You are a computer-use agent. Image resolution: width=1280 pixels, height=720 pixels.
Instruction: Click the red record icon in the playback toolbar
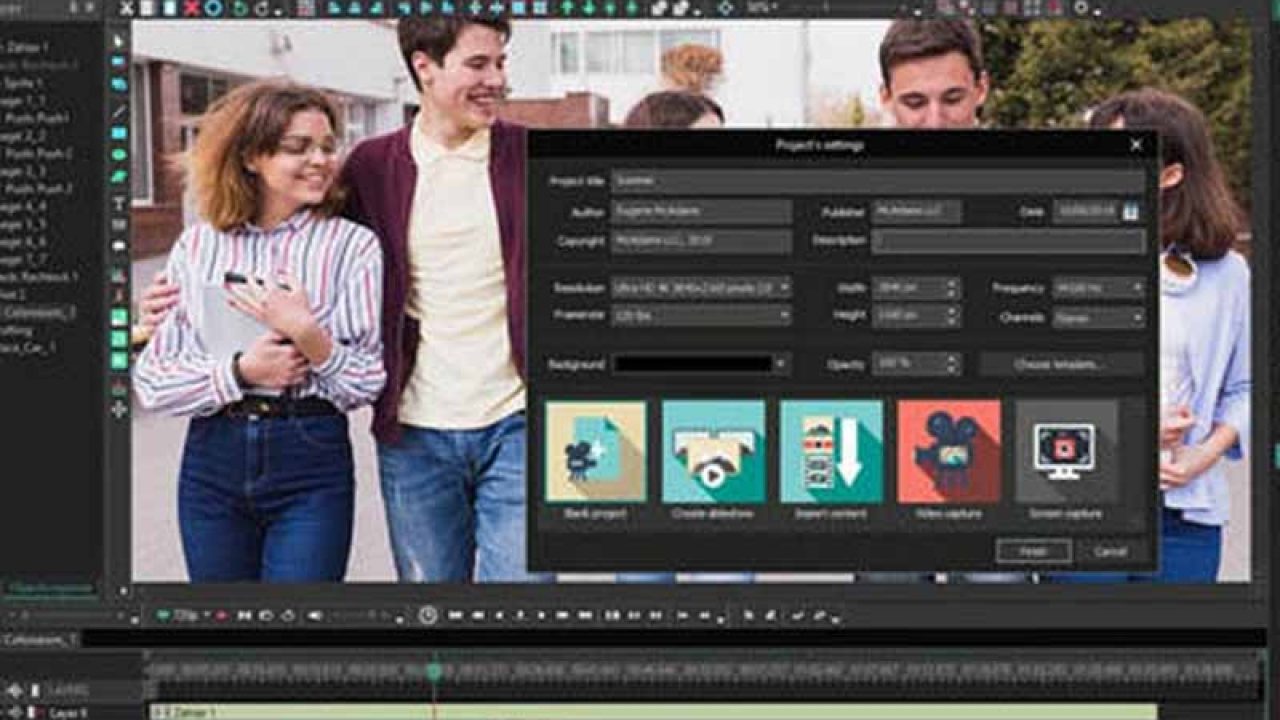(221, 616)
